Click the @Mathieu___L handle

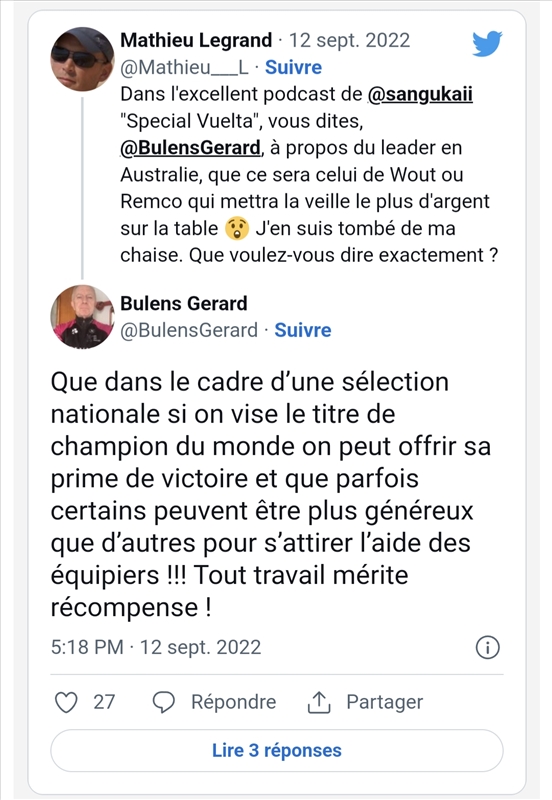click(x=184, y=67)
